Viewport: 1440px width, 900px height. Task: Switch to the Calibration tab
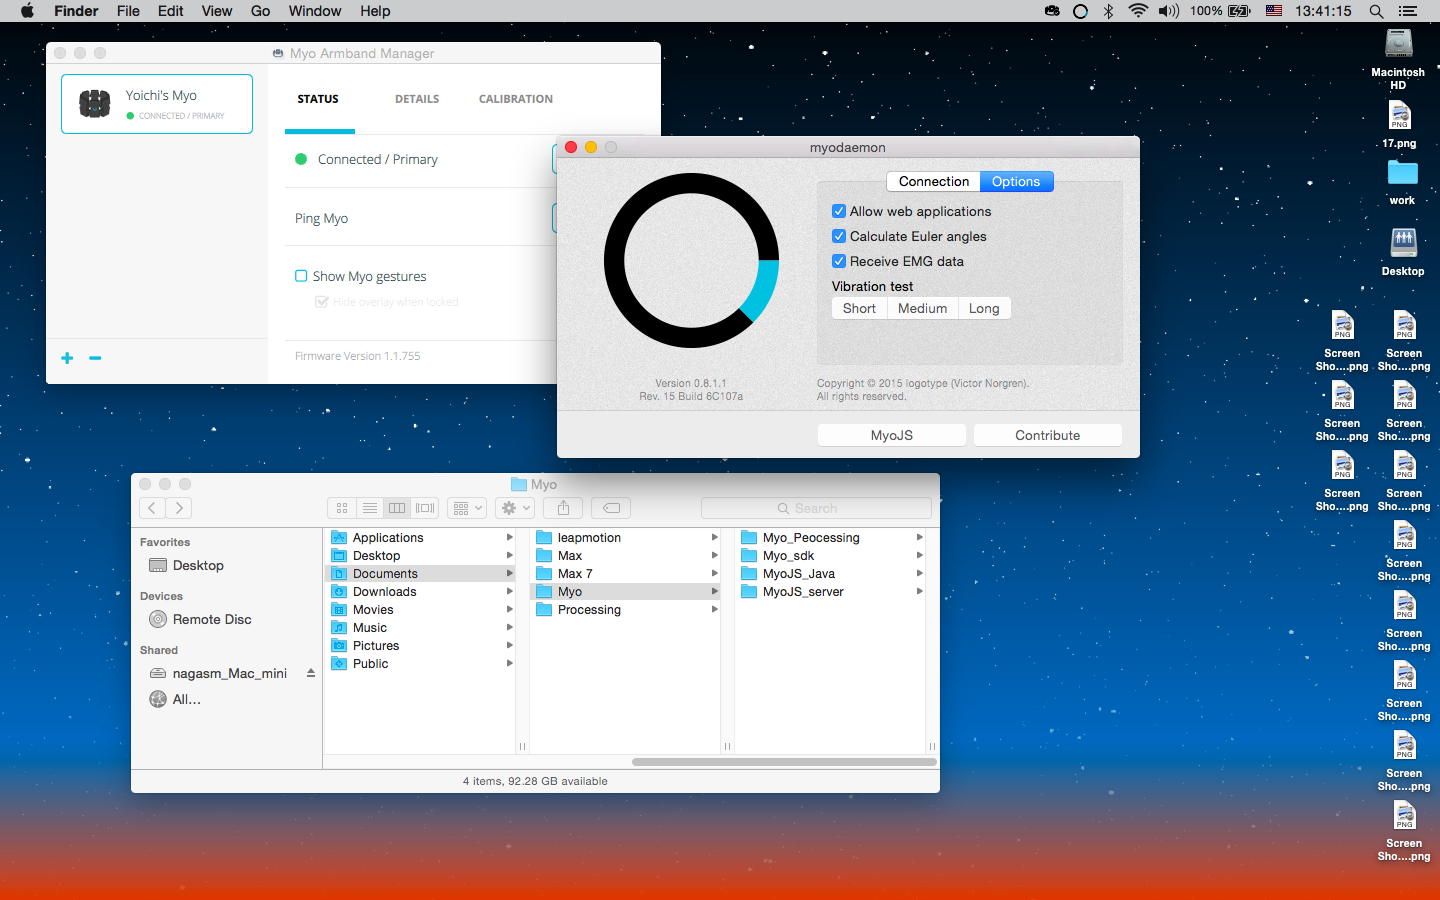516,99
